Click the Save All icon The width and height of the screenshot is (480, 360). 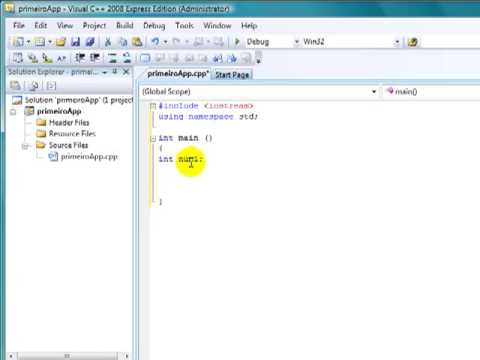pyautogui.click(x=90, y=42)
